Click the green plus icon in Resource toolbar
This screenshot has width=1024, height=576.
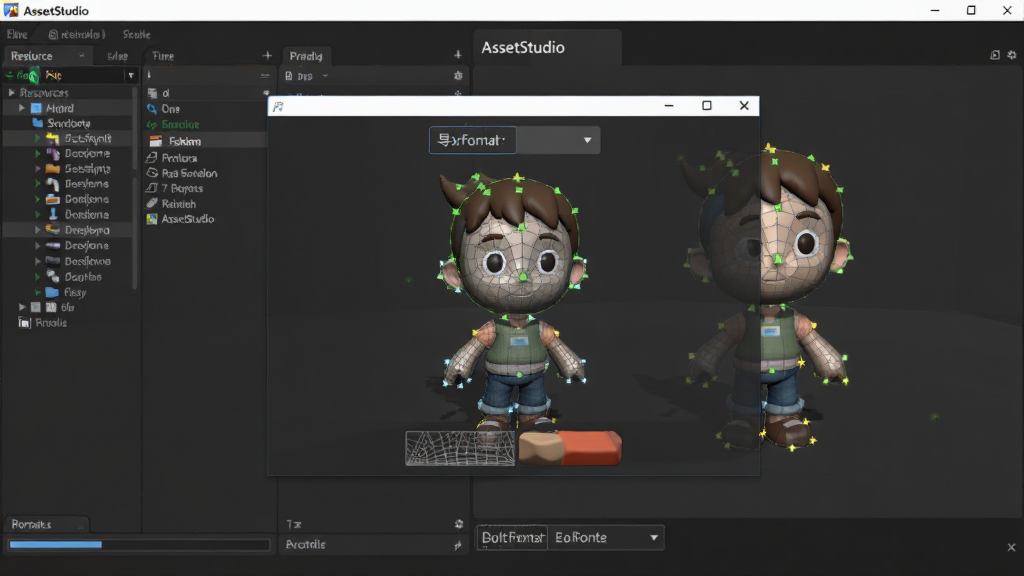9,76
